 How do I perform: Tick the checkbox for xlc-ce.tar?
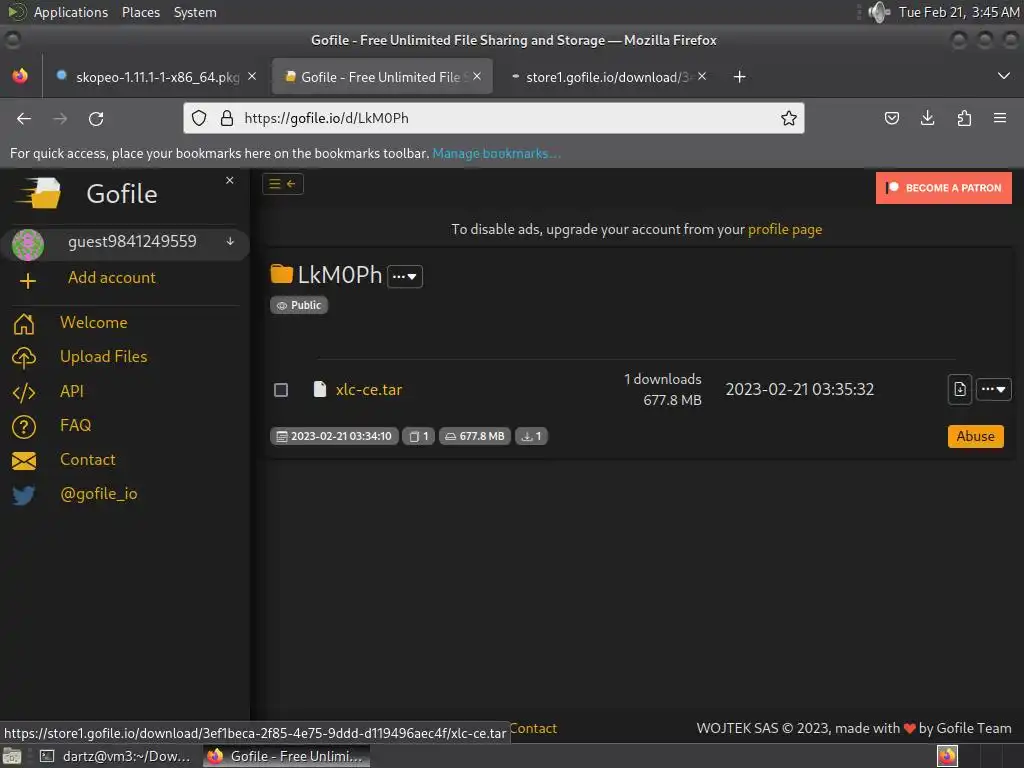(x=281, y=390)
